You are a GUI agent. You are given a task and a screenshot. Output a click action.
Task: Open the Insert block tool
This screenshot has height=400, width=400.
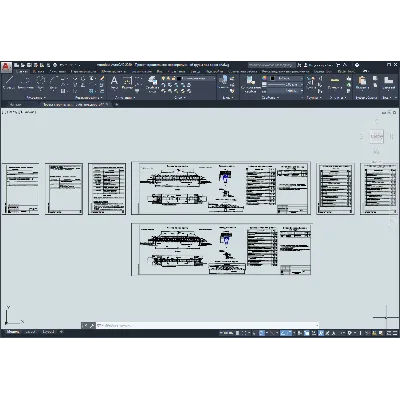point(223,82)
